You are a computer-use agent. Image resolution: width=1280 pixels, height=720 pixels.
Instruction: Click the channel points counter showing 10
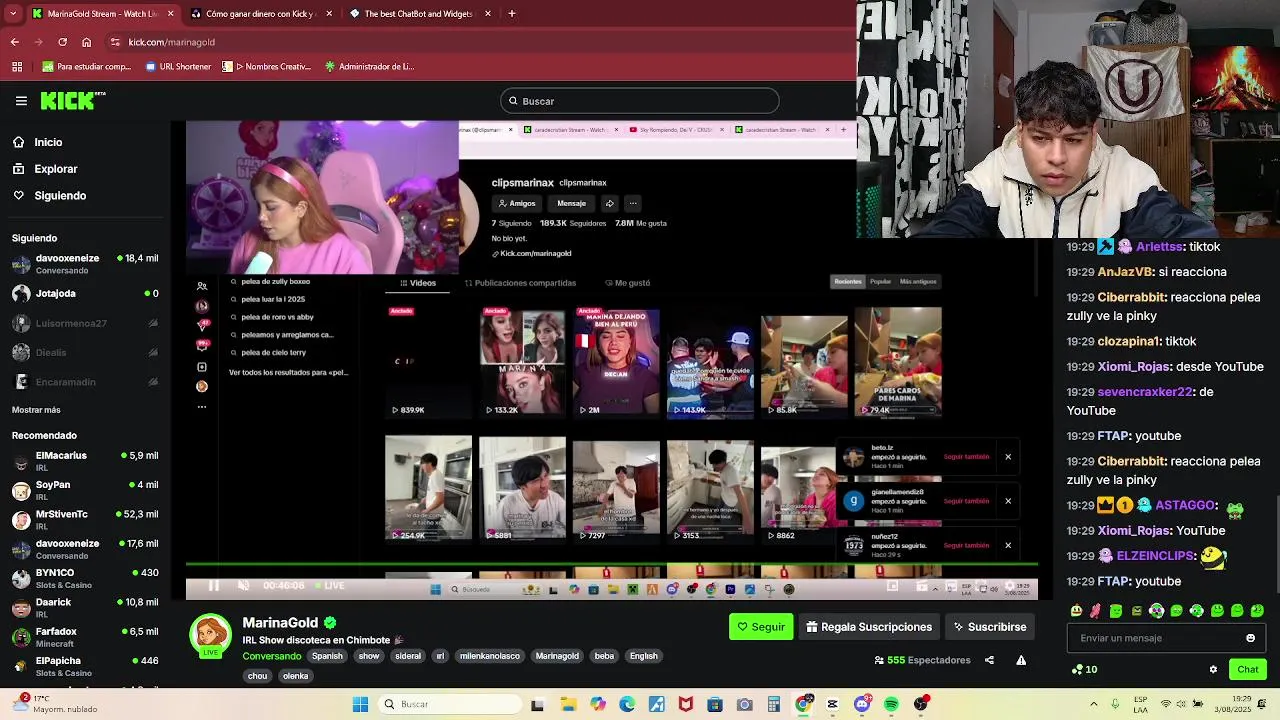[1085, 670]
